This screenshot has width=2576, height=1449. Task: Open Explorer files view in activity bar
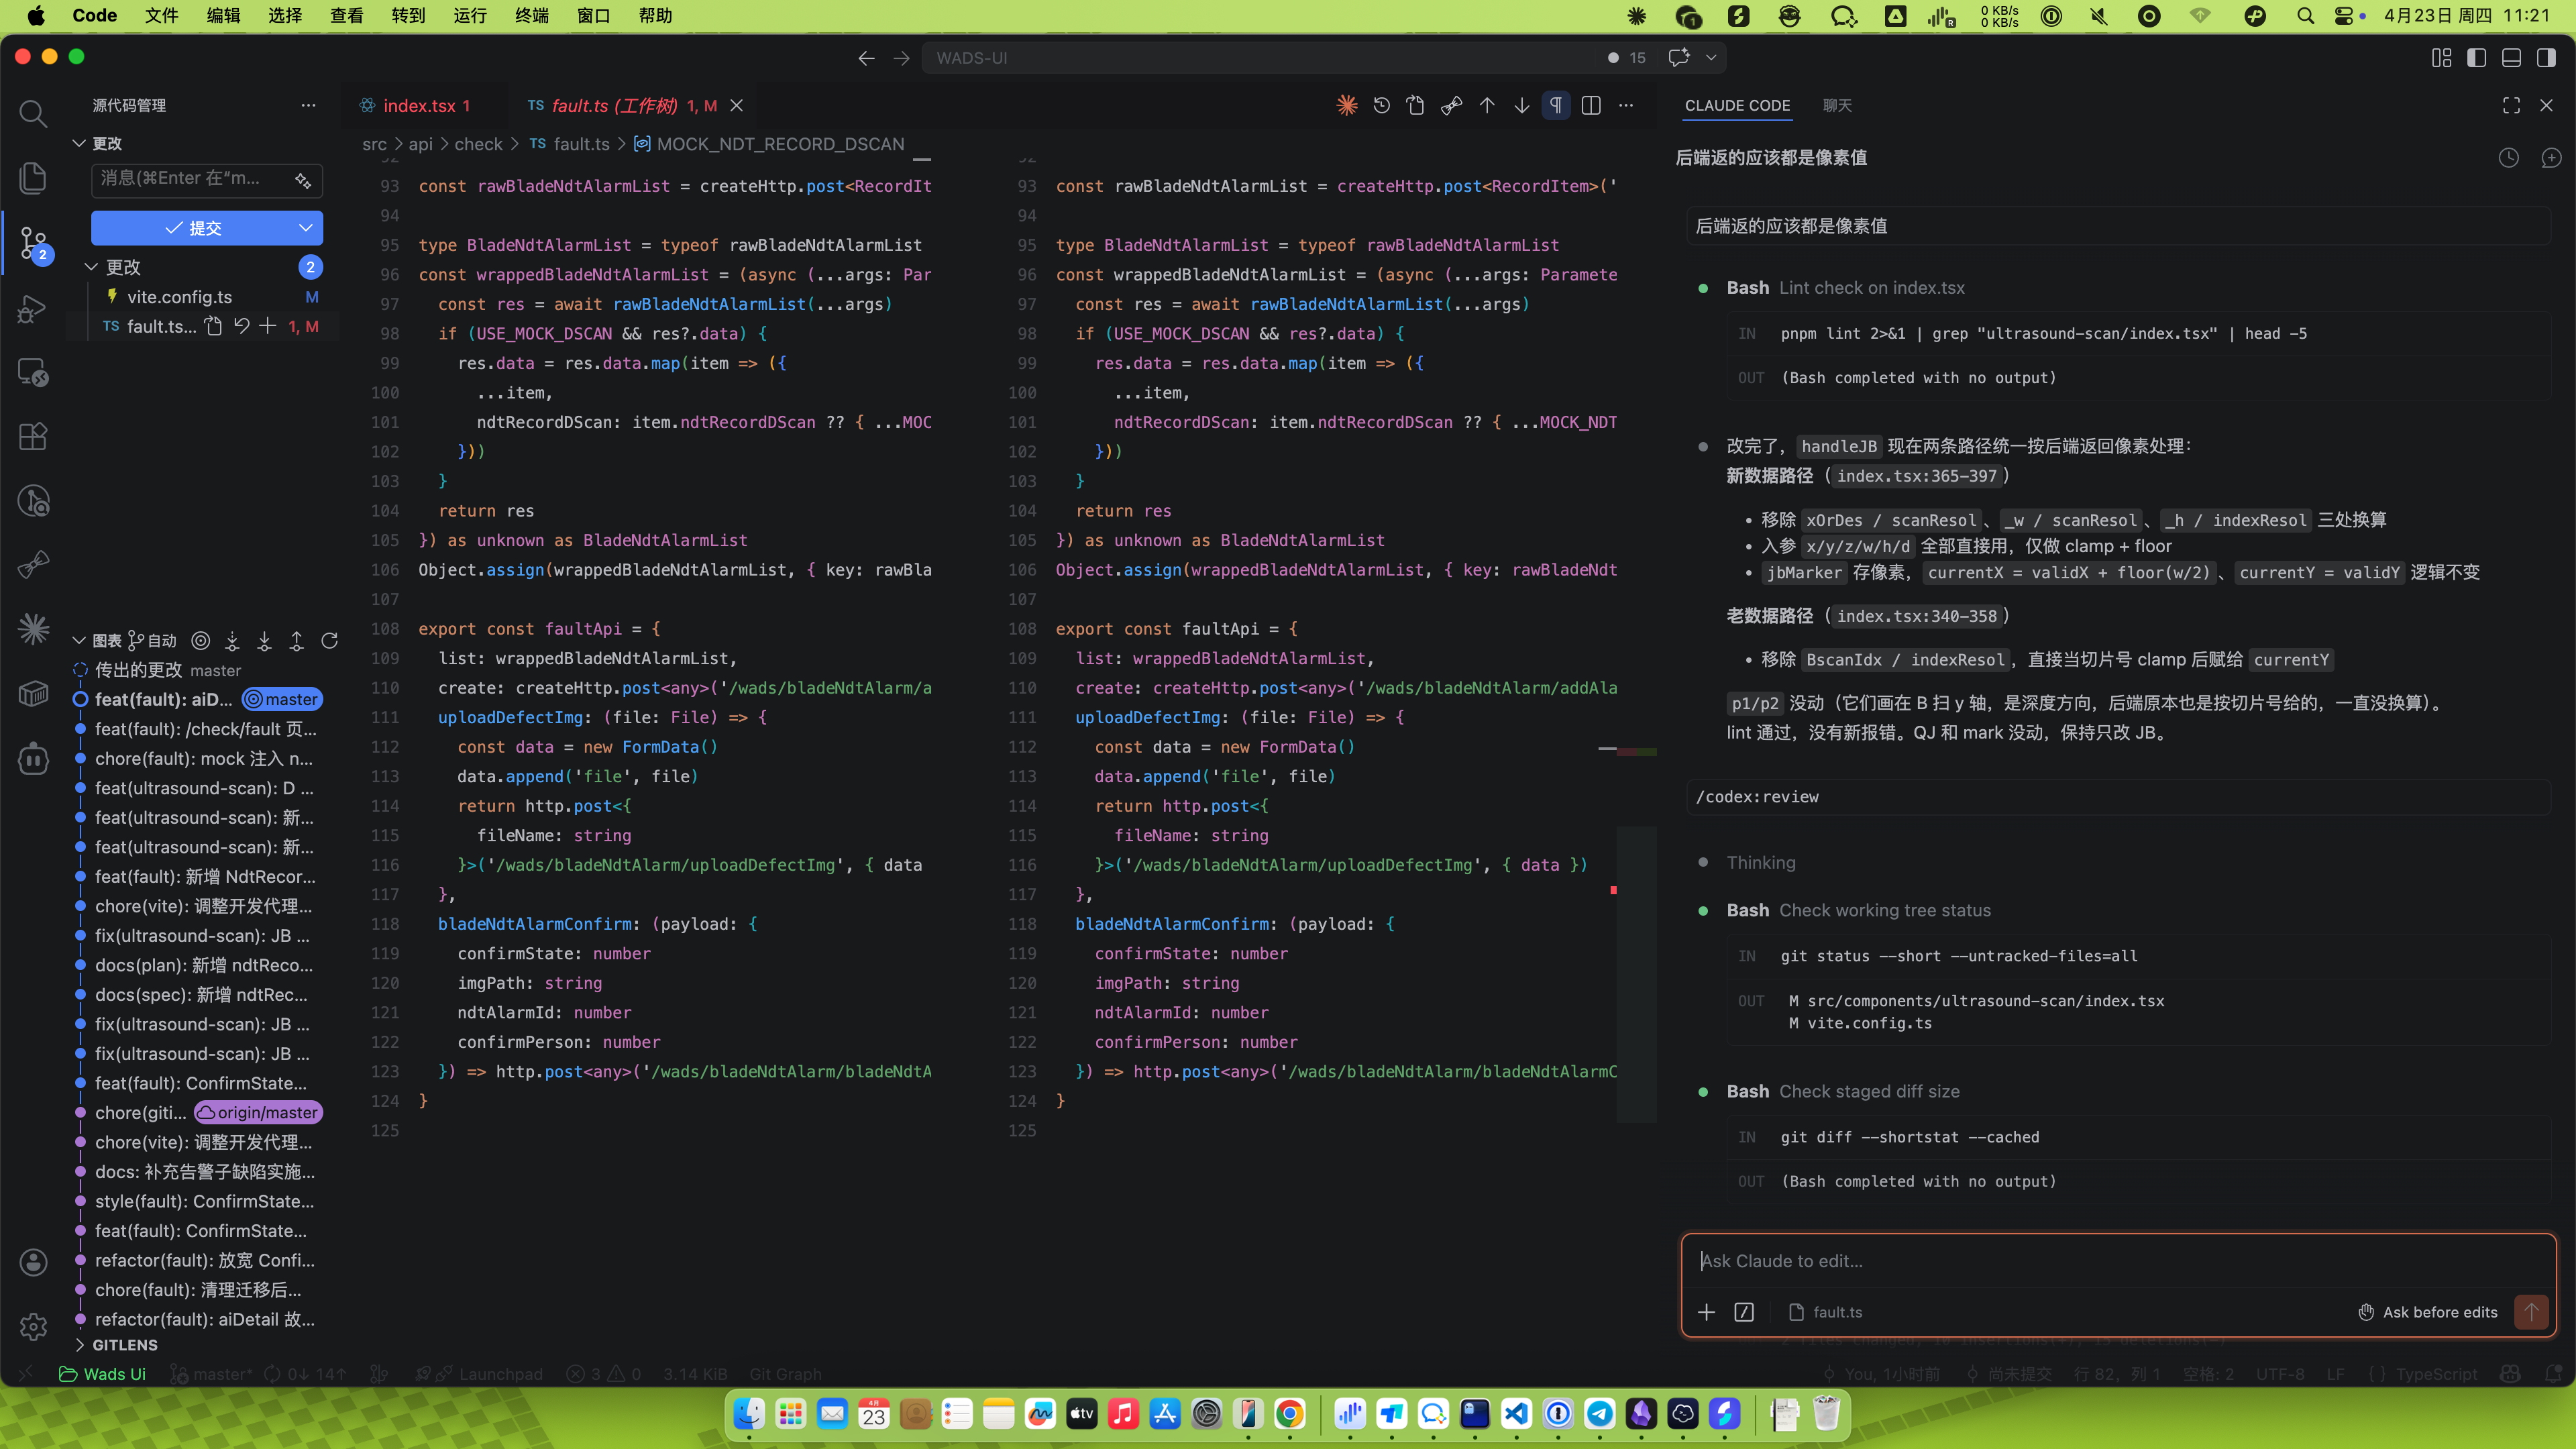33,178
